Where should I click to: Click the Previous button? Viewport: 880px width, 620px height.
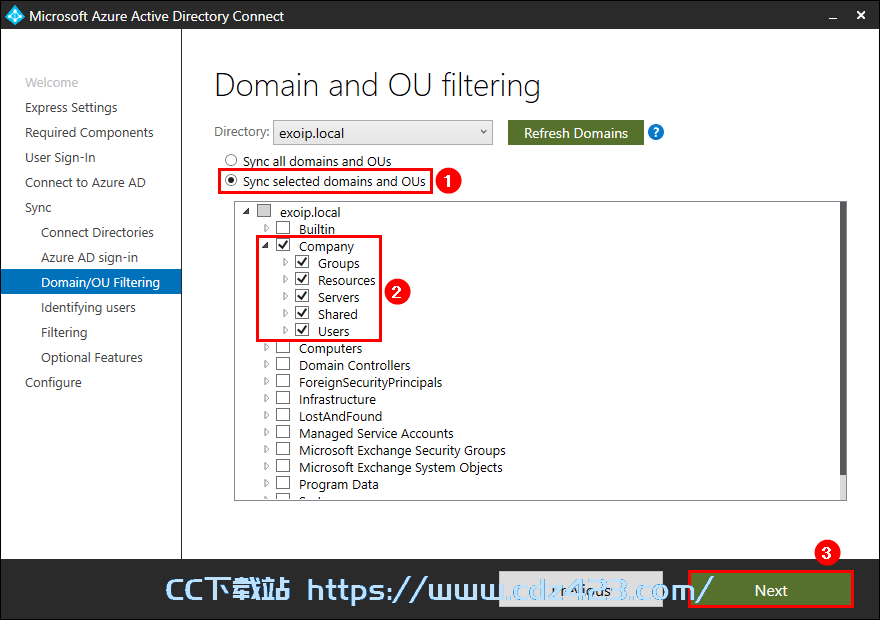tap(581, 590)
